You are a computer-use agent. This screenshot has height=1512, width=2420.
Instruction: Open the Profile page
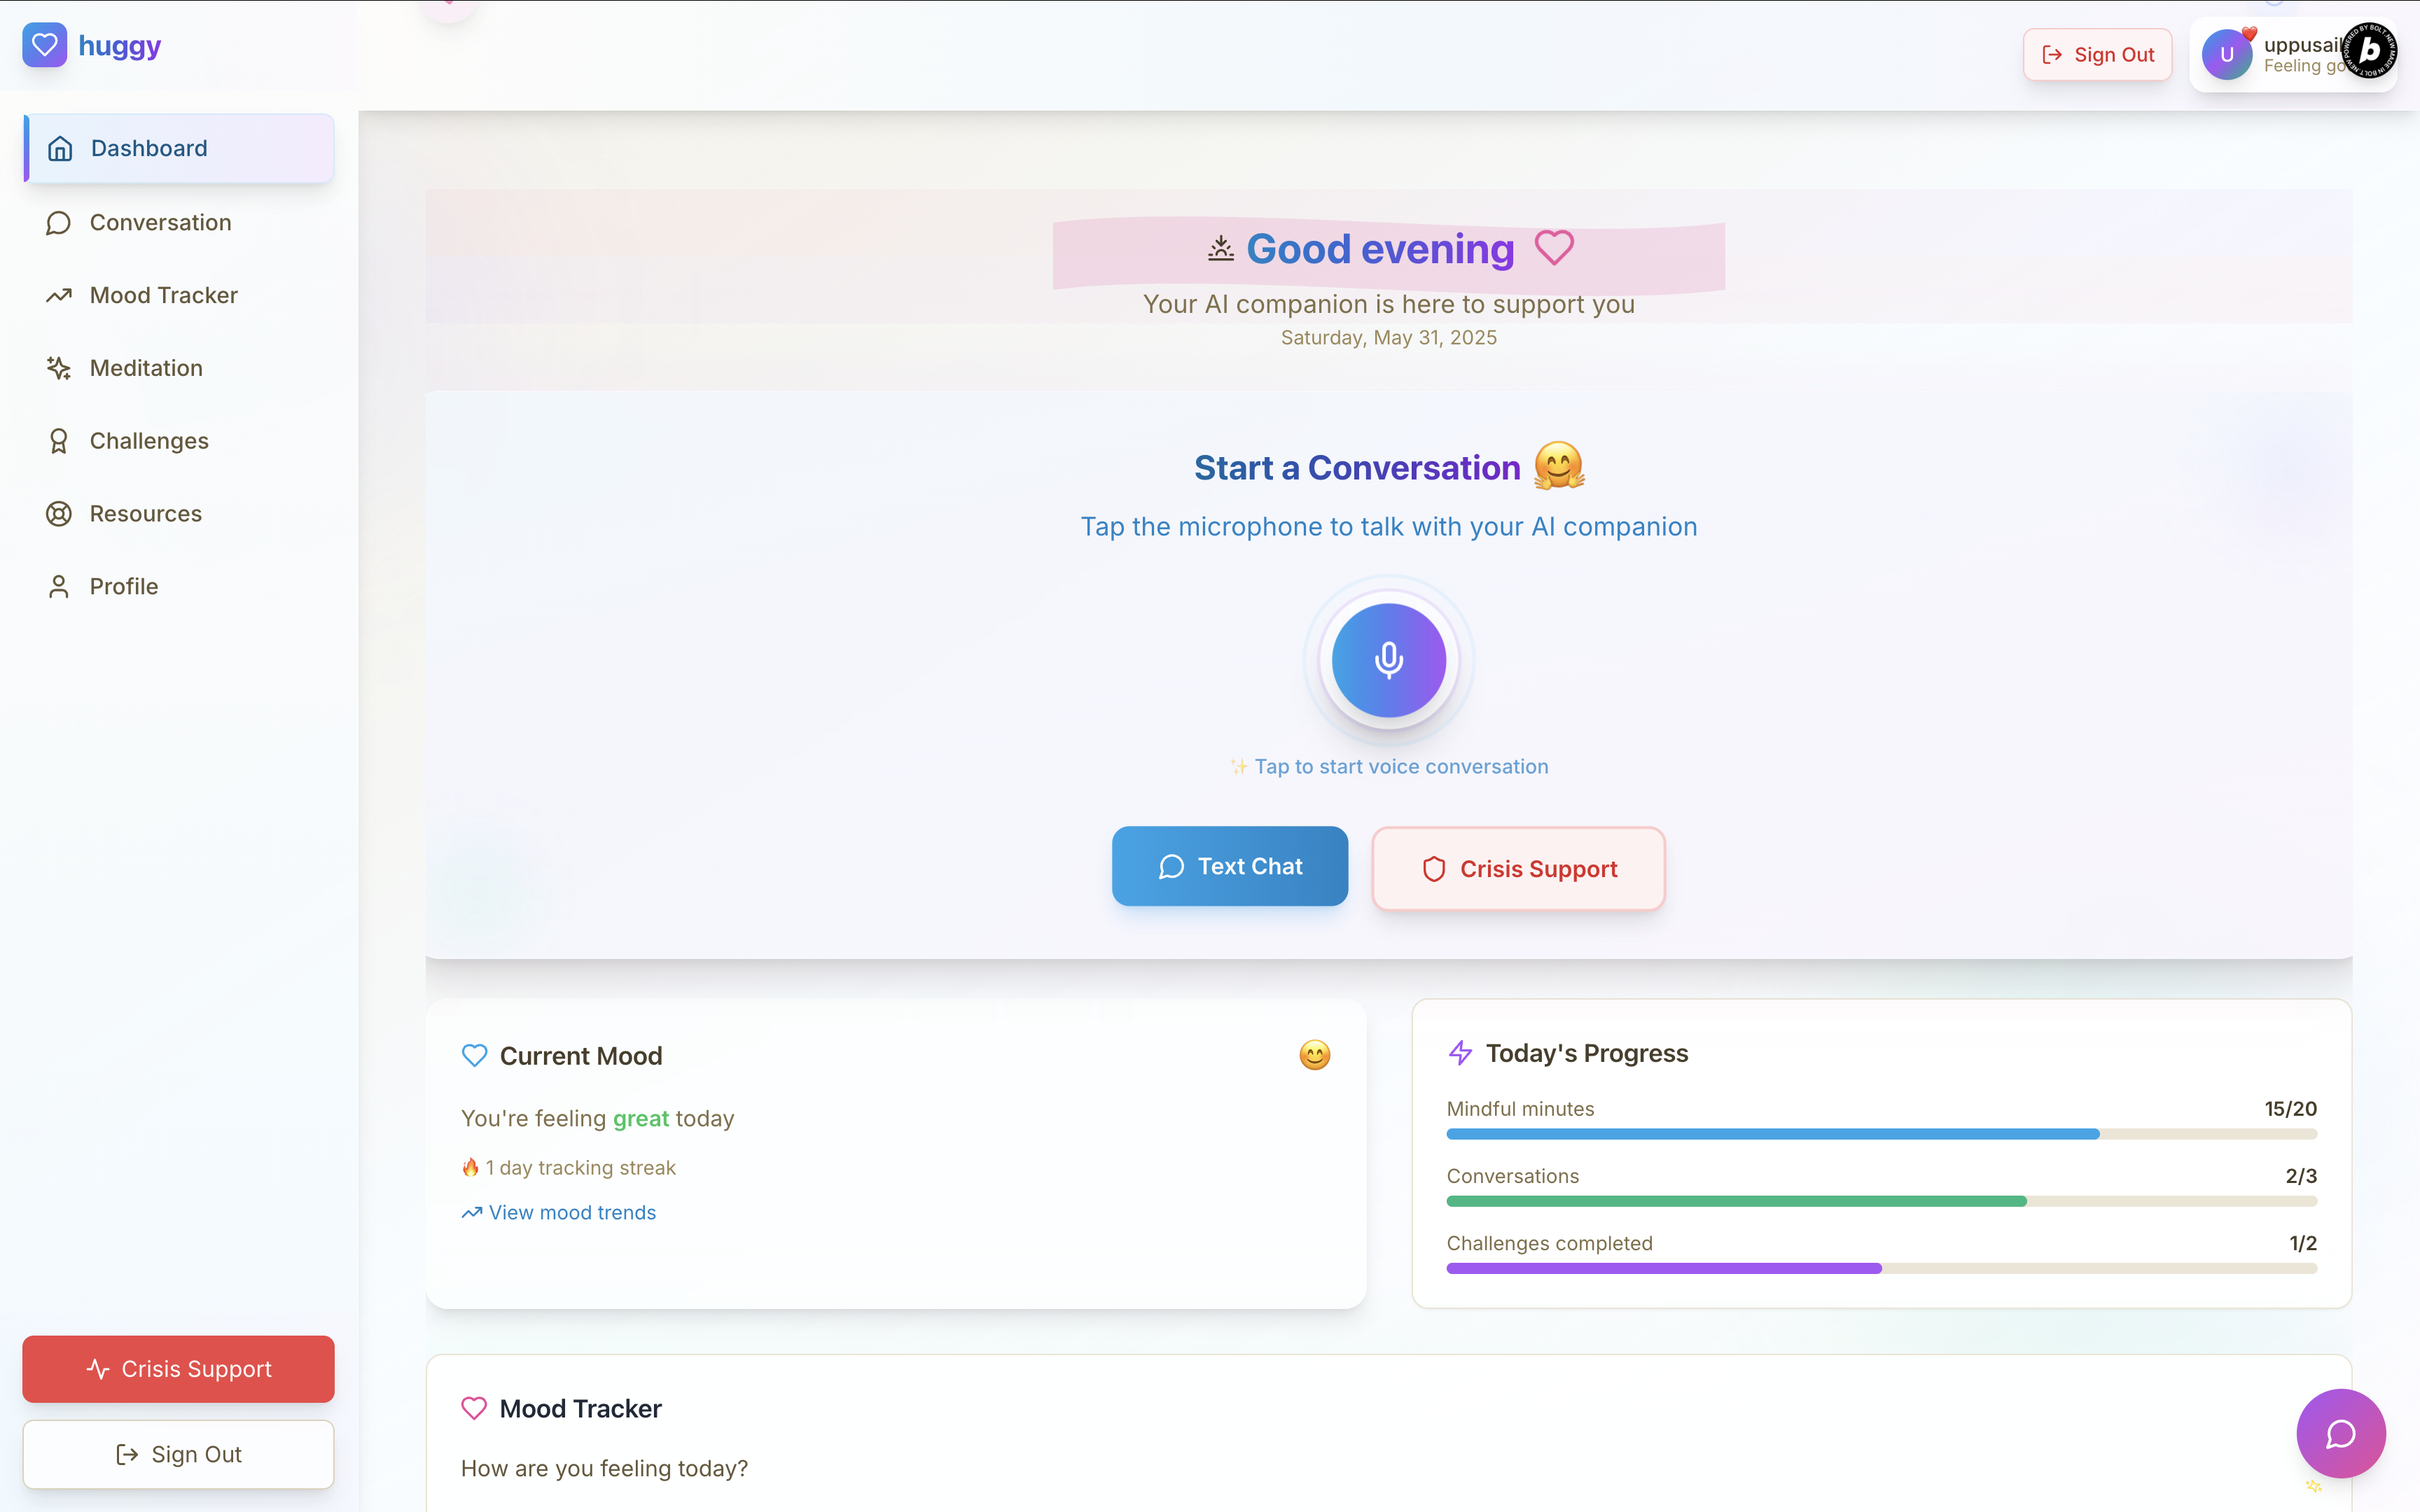[x=123, y=587]
